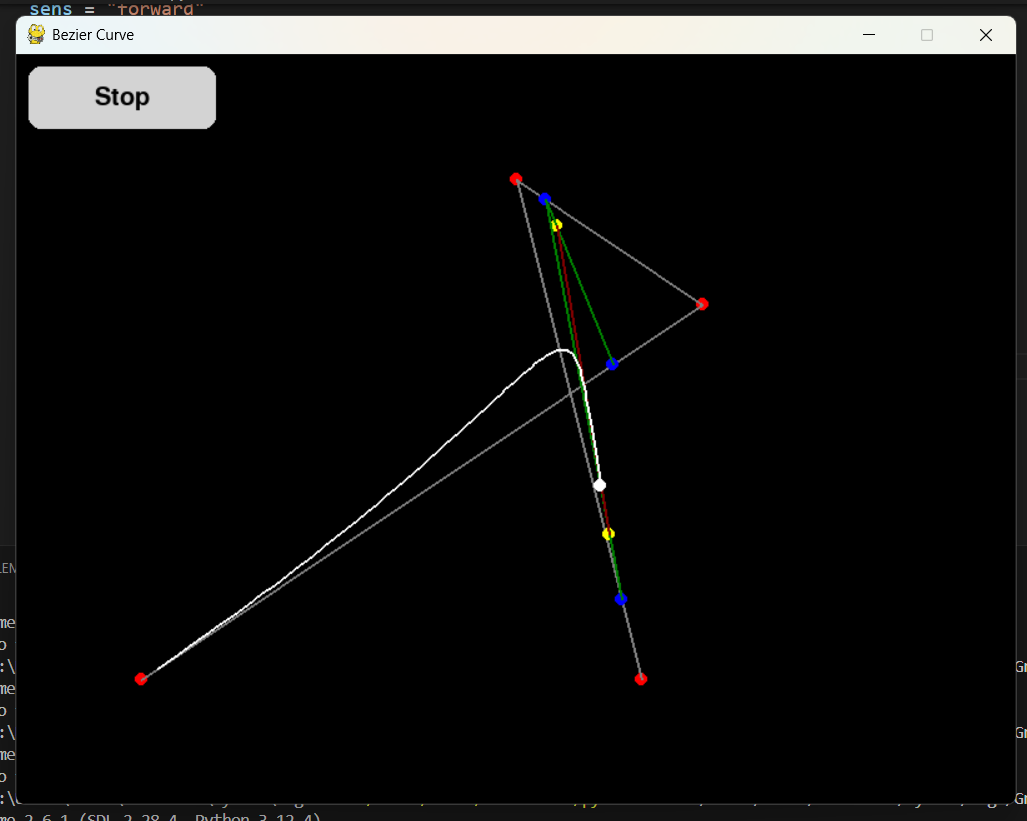
Task: Minimize the Bezier Curve window
Action: coord(868,35)
